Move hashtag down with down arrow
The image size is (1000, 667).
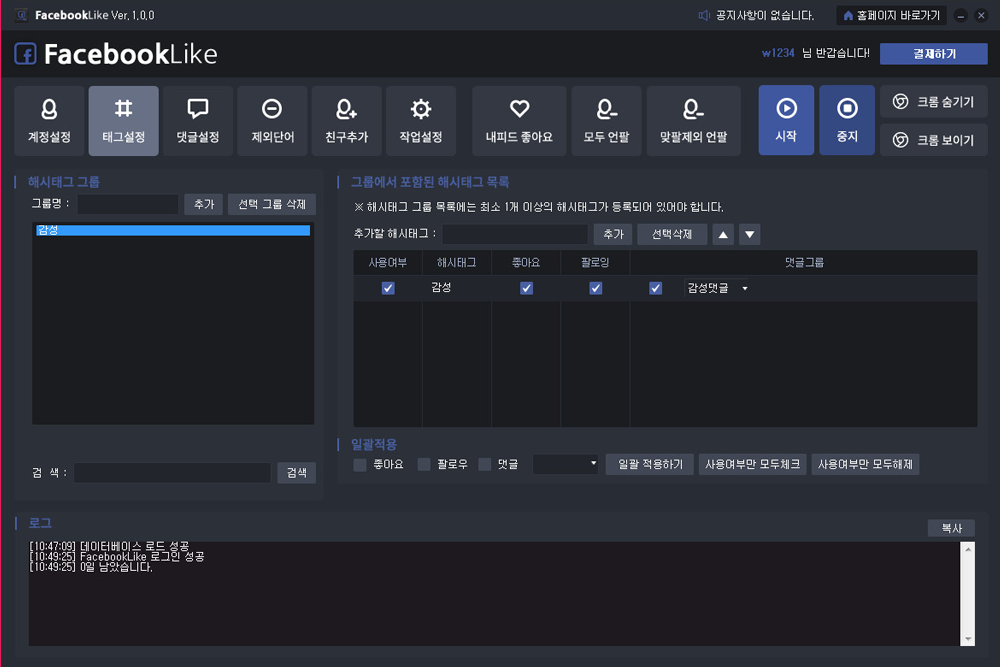click(x=750, y=235)
